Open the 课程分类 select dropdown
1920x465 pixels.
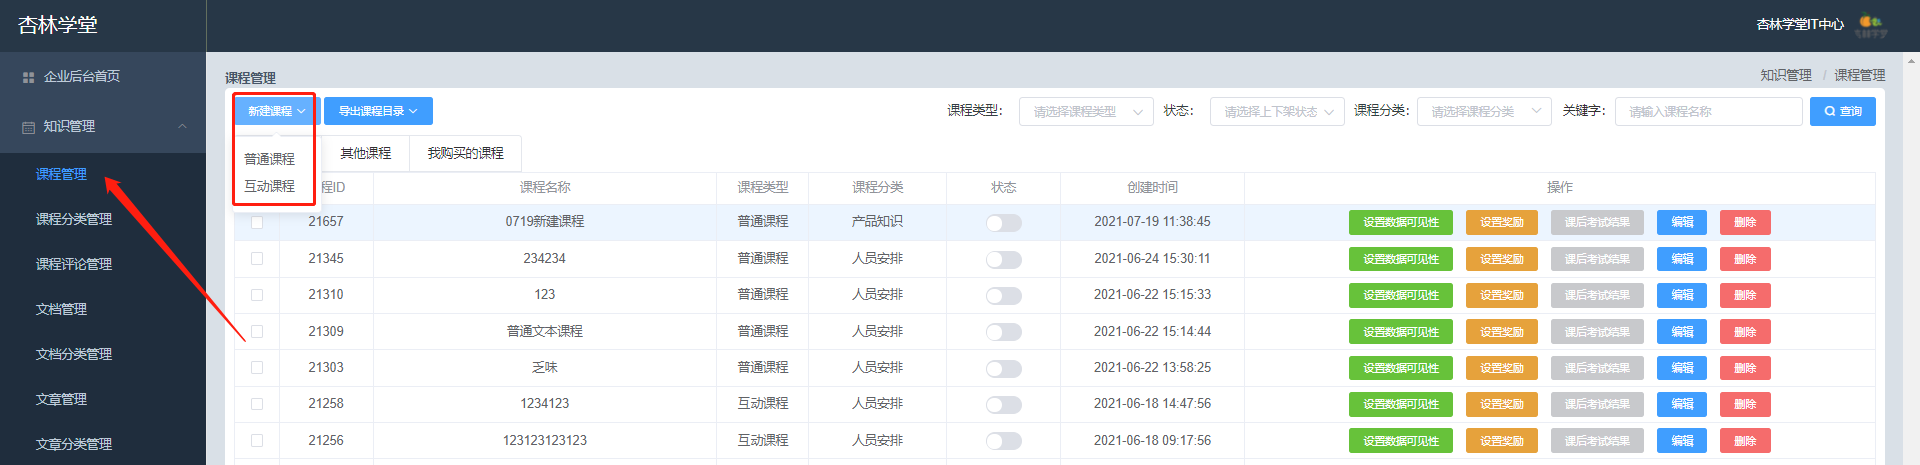tap(1484, 111)
